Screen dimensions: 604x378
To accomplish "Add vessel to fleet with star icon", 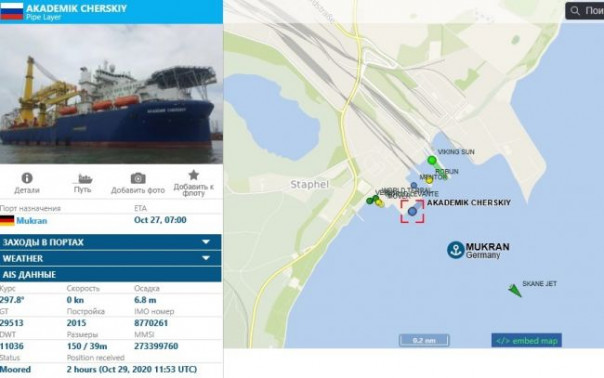I will pos(193,175).
